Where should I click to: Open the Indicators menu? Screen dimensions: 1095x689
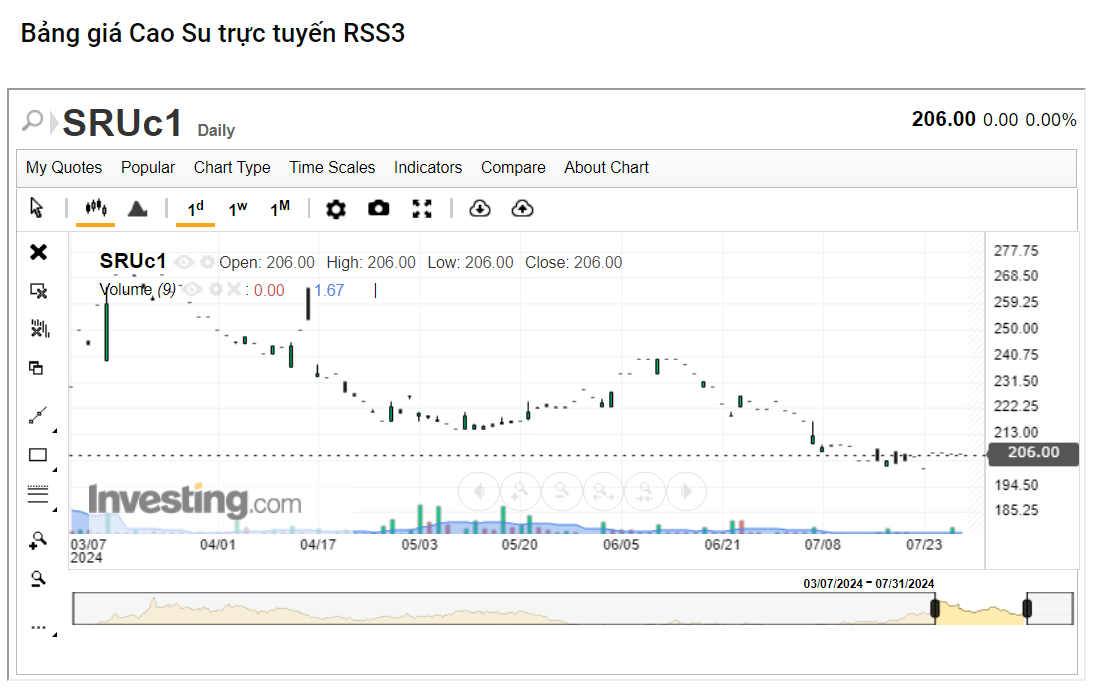tap(427, 168)
